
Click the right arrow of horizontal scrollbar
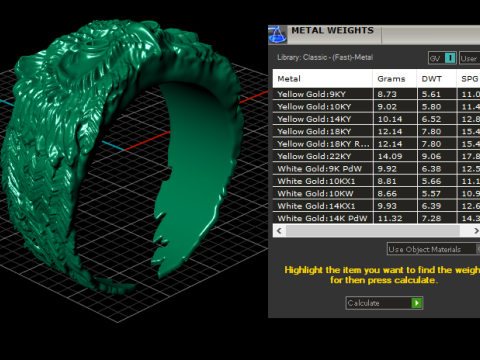(x=476, y=231)
